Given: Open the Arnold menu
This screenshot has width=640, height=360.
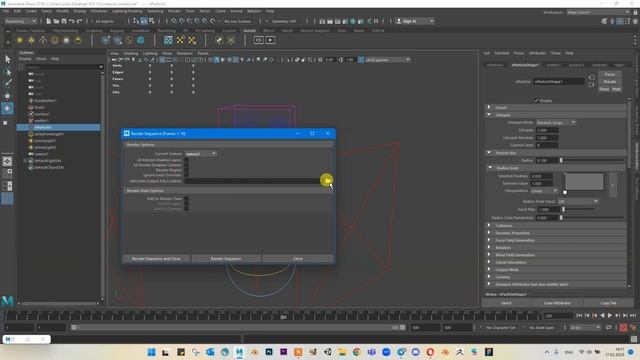Looking at the screenshot, I should tap(236, 11).
